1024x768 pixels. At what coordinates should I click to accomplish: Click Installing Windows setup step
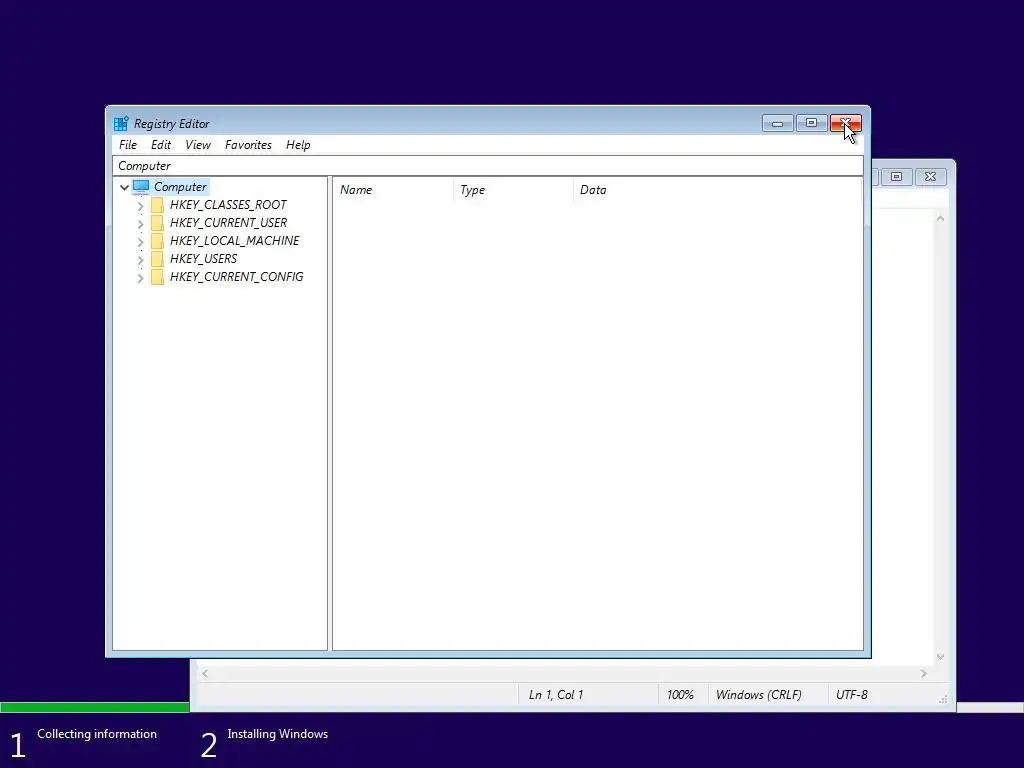click(278, 734)
